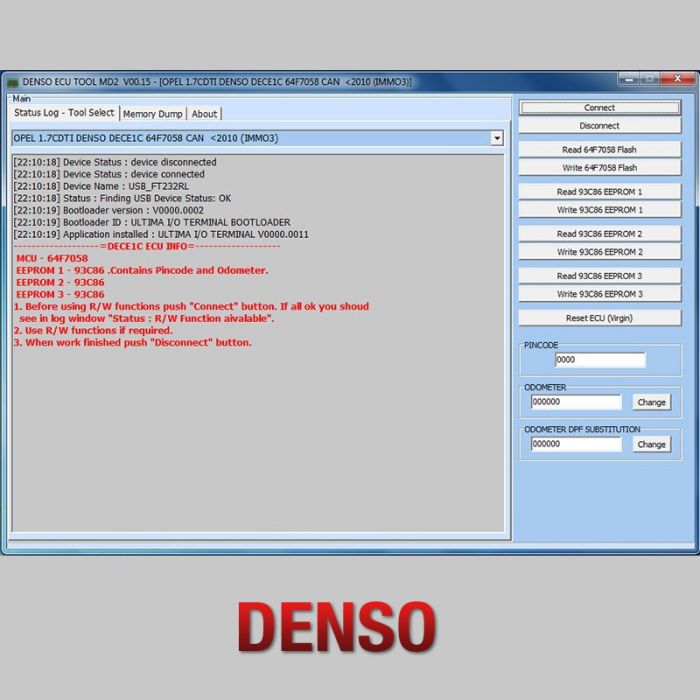Click the Disconnect button
This screenshot has height=700, width=700.
point(600,126)
